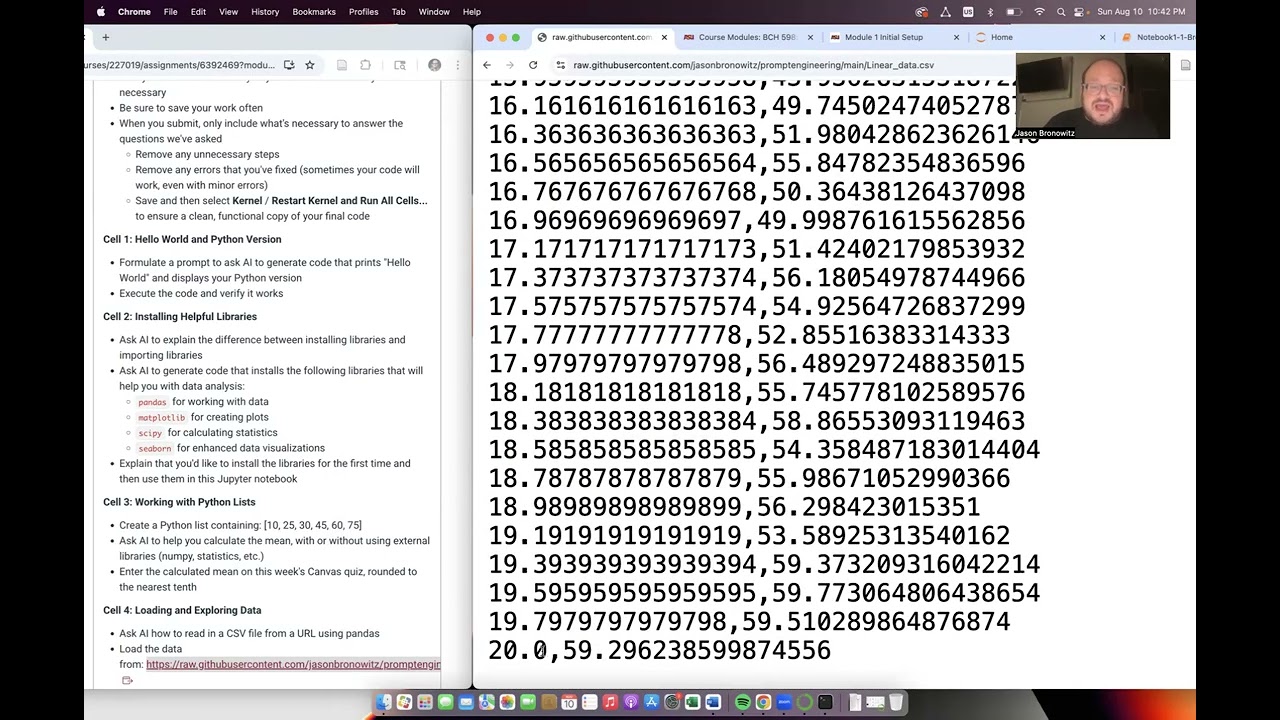Close the Home tab
1280x720 pixels.
click(1102, 37)
